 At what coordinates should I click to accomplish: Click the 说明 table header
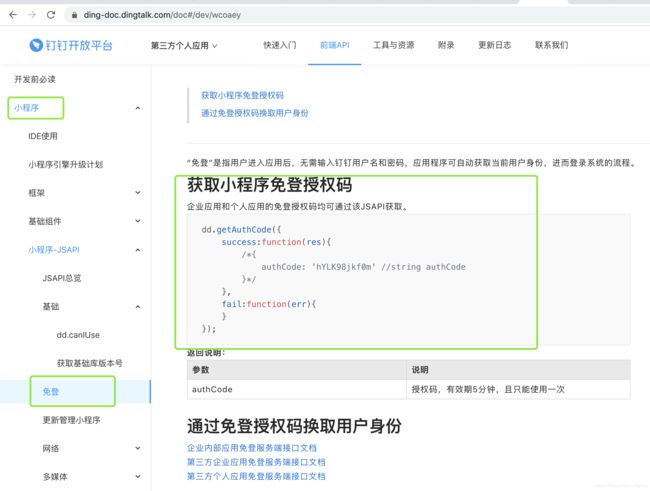pyautogui.click(x=519, y=369)
